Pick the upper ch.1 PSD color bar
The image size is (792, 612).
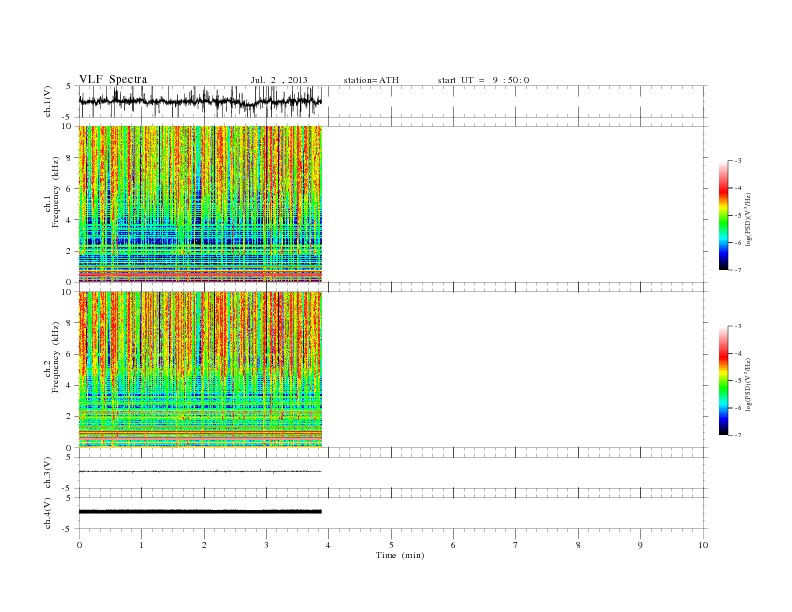point(723,215)
